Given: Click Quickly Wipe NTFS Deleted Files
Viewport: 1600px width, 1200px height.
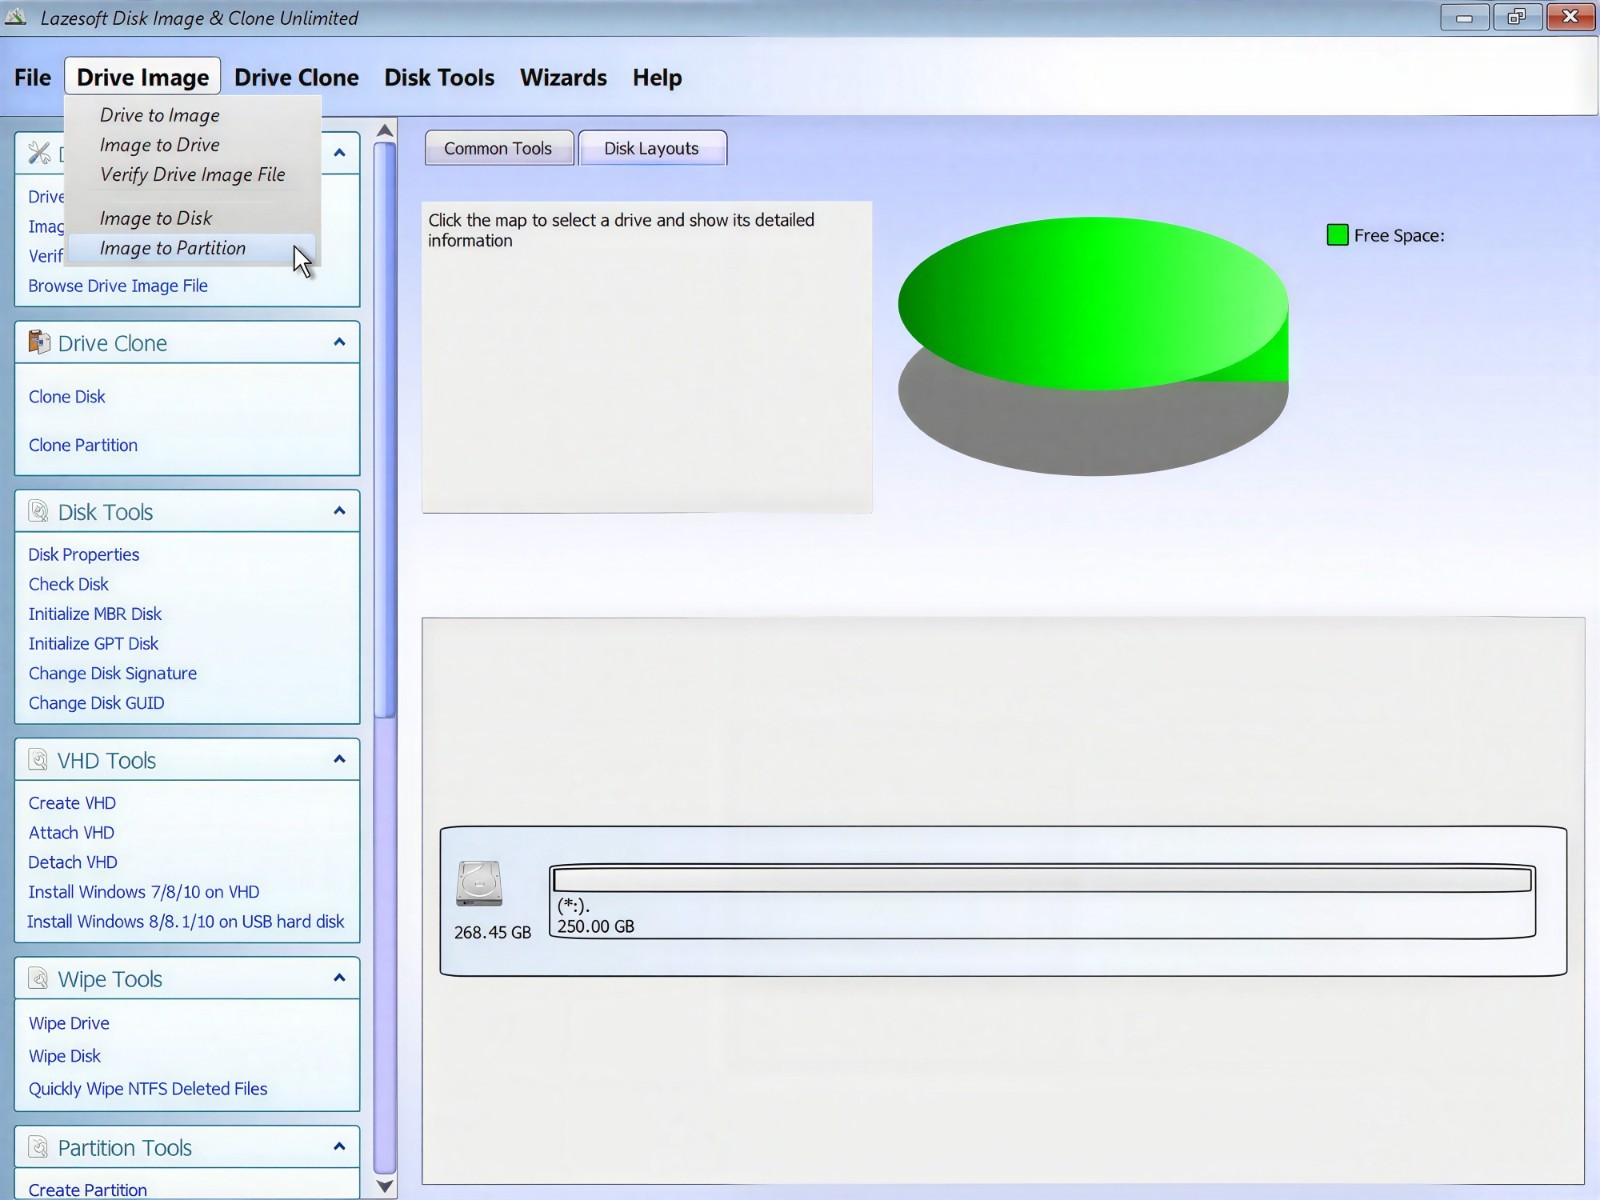Looking at the screenshot, I should click(148, 1088).
